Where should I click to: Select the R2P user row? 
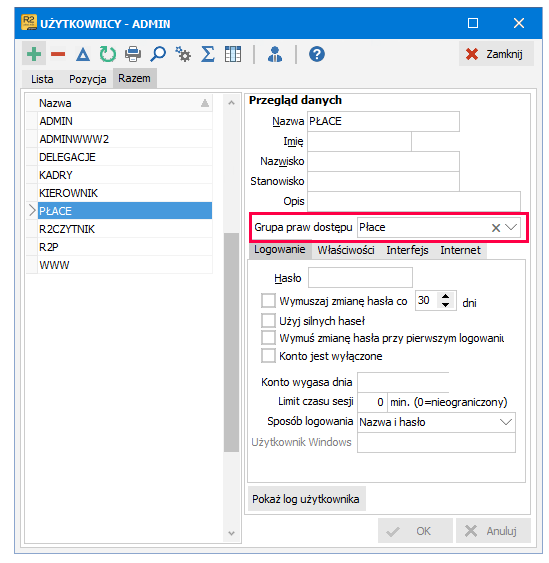124,247
